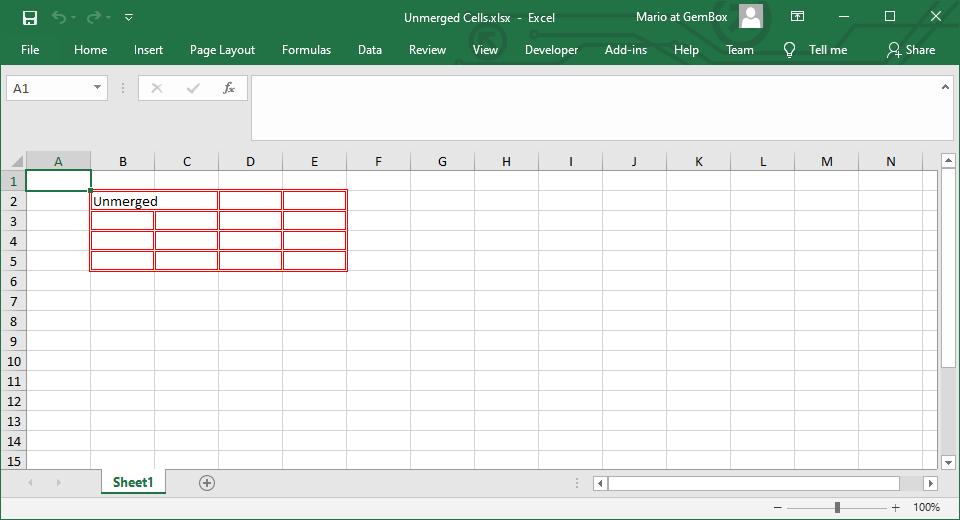Screen dimensions: 960x520
Task: Add a new sheet with plus icon
Action: click(x=207, y=483)
